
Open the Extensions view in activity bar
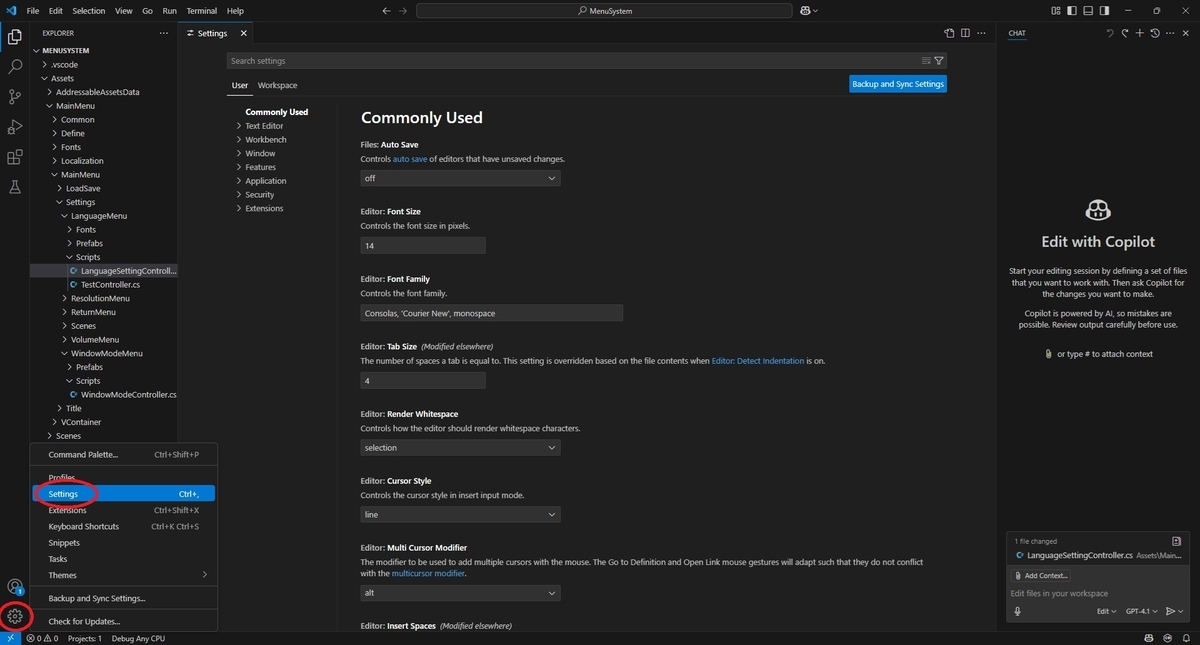tap(15, 157)
